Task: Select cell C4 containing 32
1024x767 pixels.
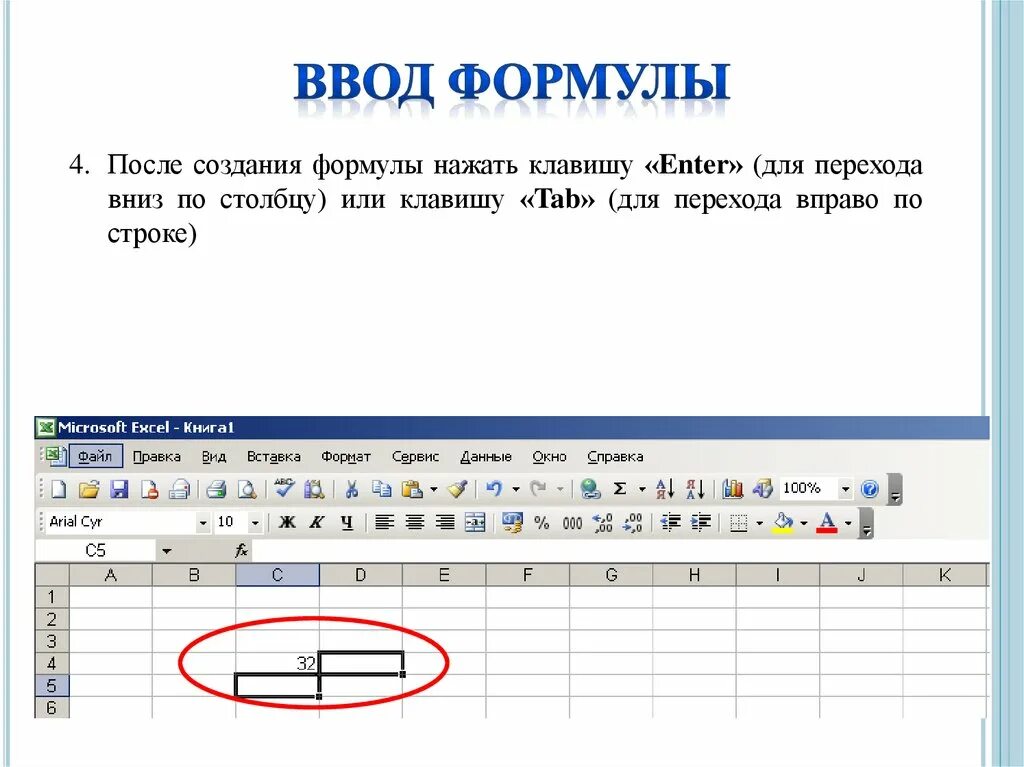Action: (278, 663)
